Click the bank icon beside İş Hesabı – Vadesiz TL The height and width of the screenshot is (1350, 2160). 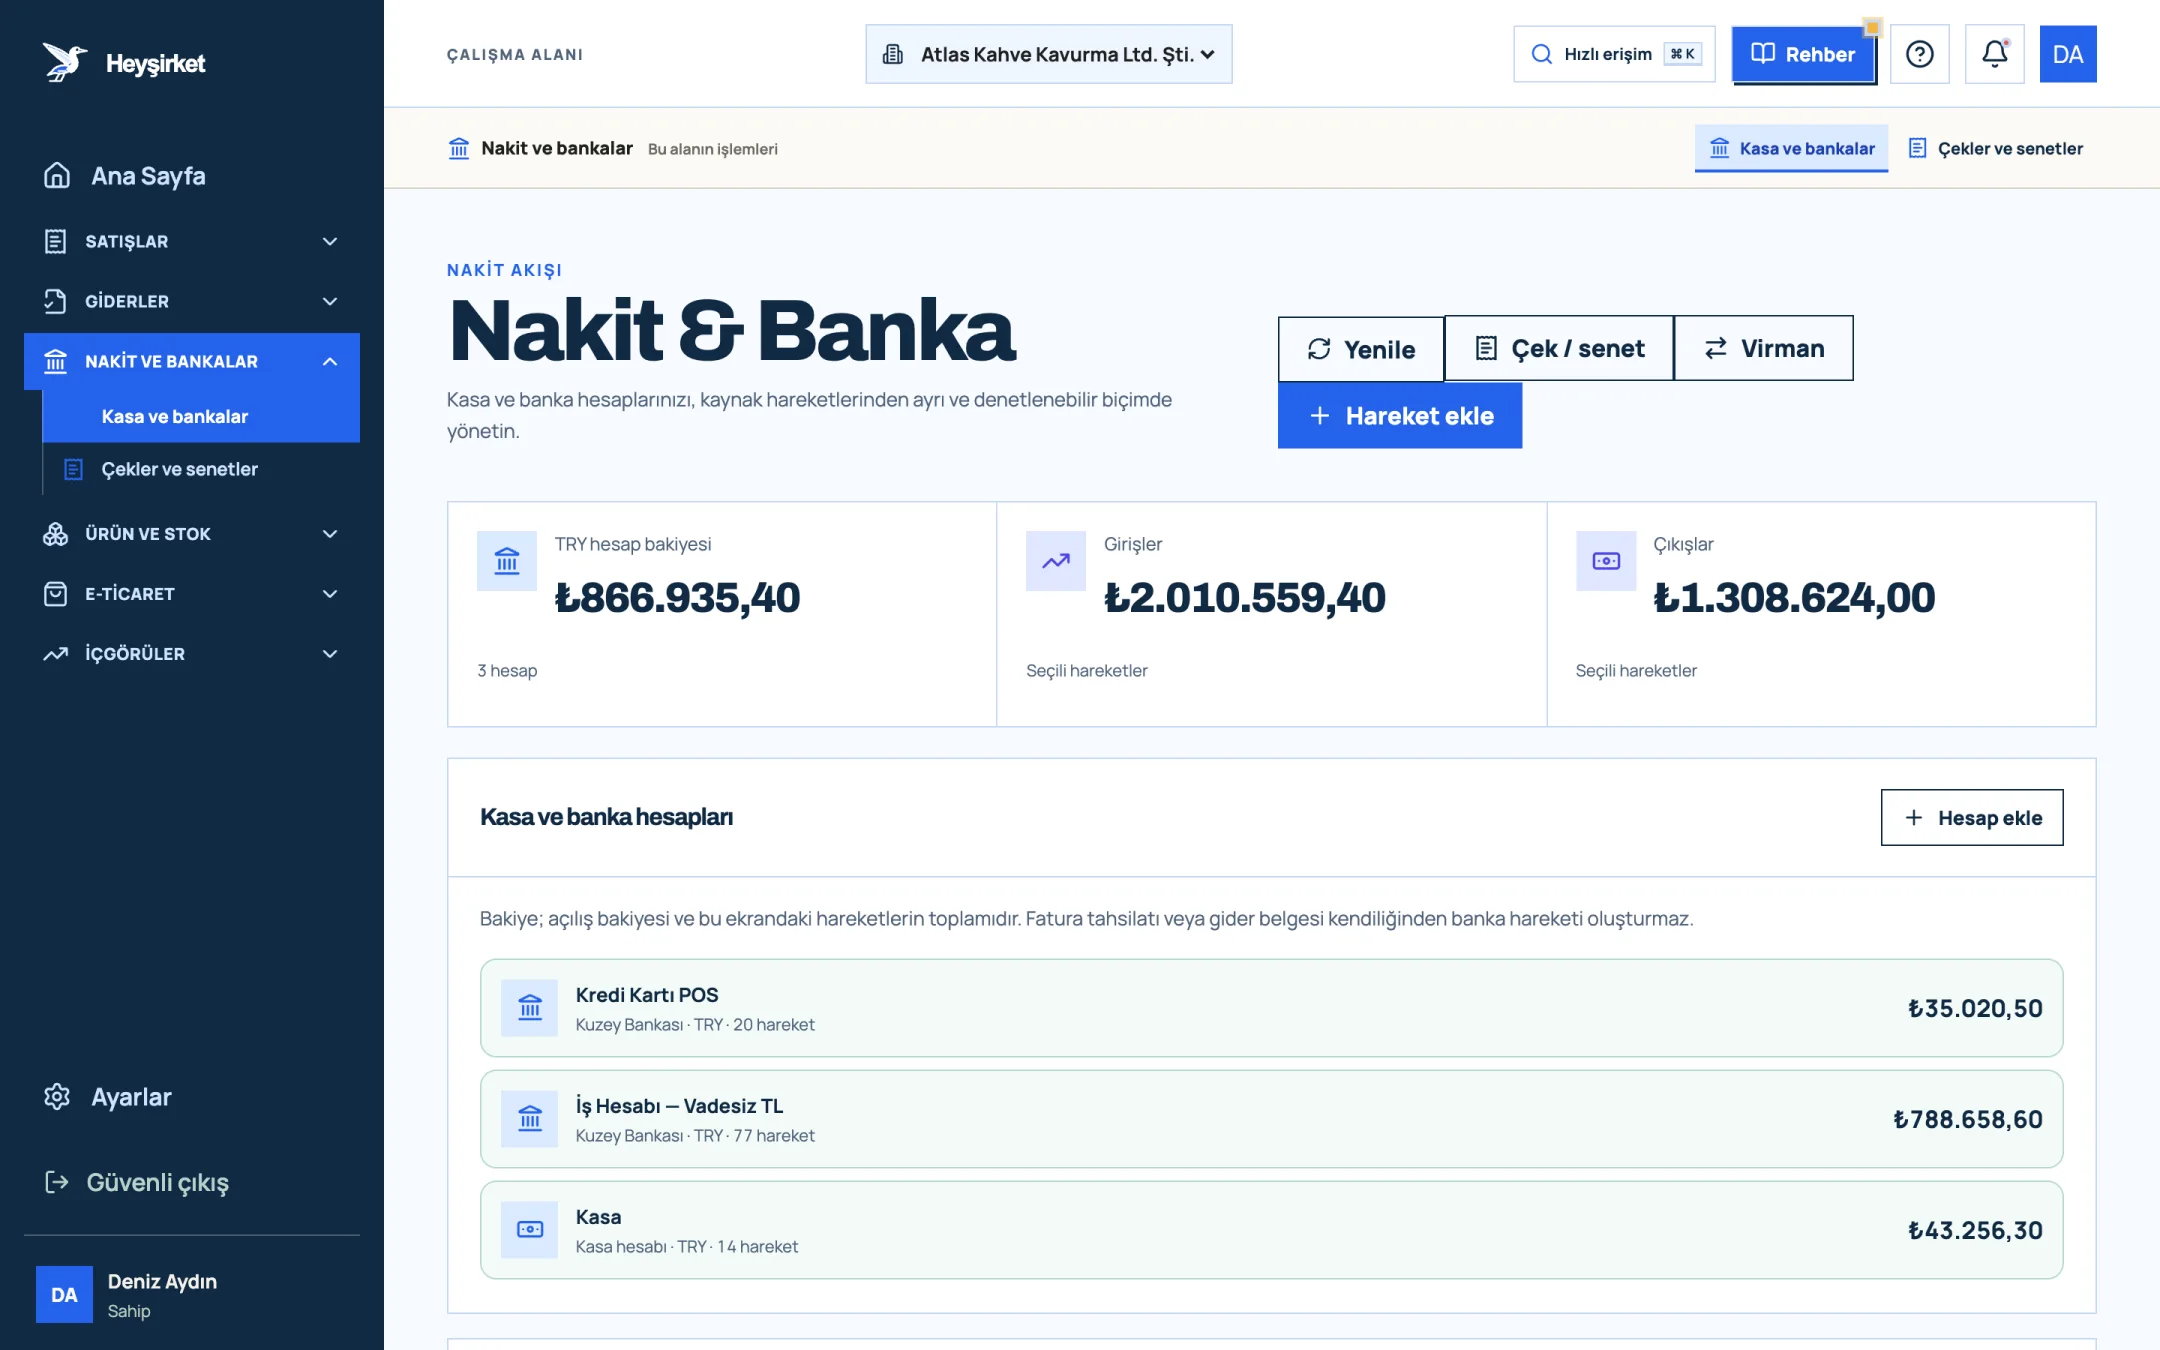pos(530,1119)
